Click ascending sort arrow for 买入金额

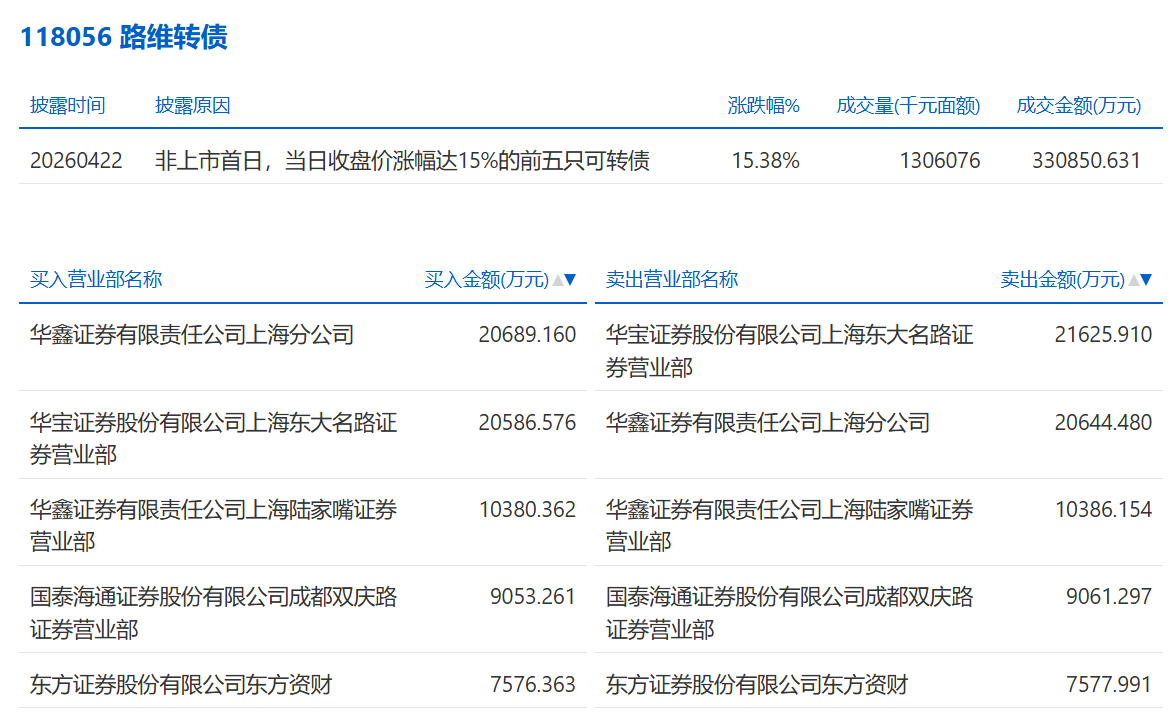tap(558, 280)
